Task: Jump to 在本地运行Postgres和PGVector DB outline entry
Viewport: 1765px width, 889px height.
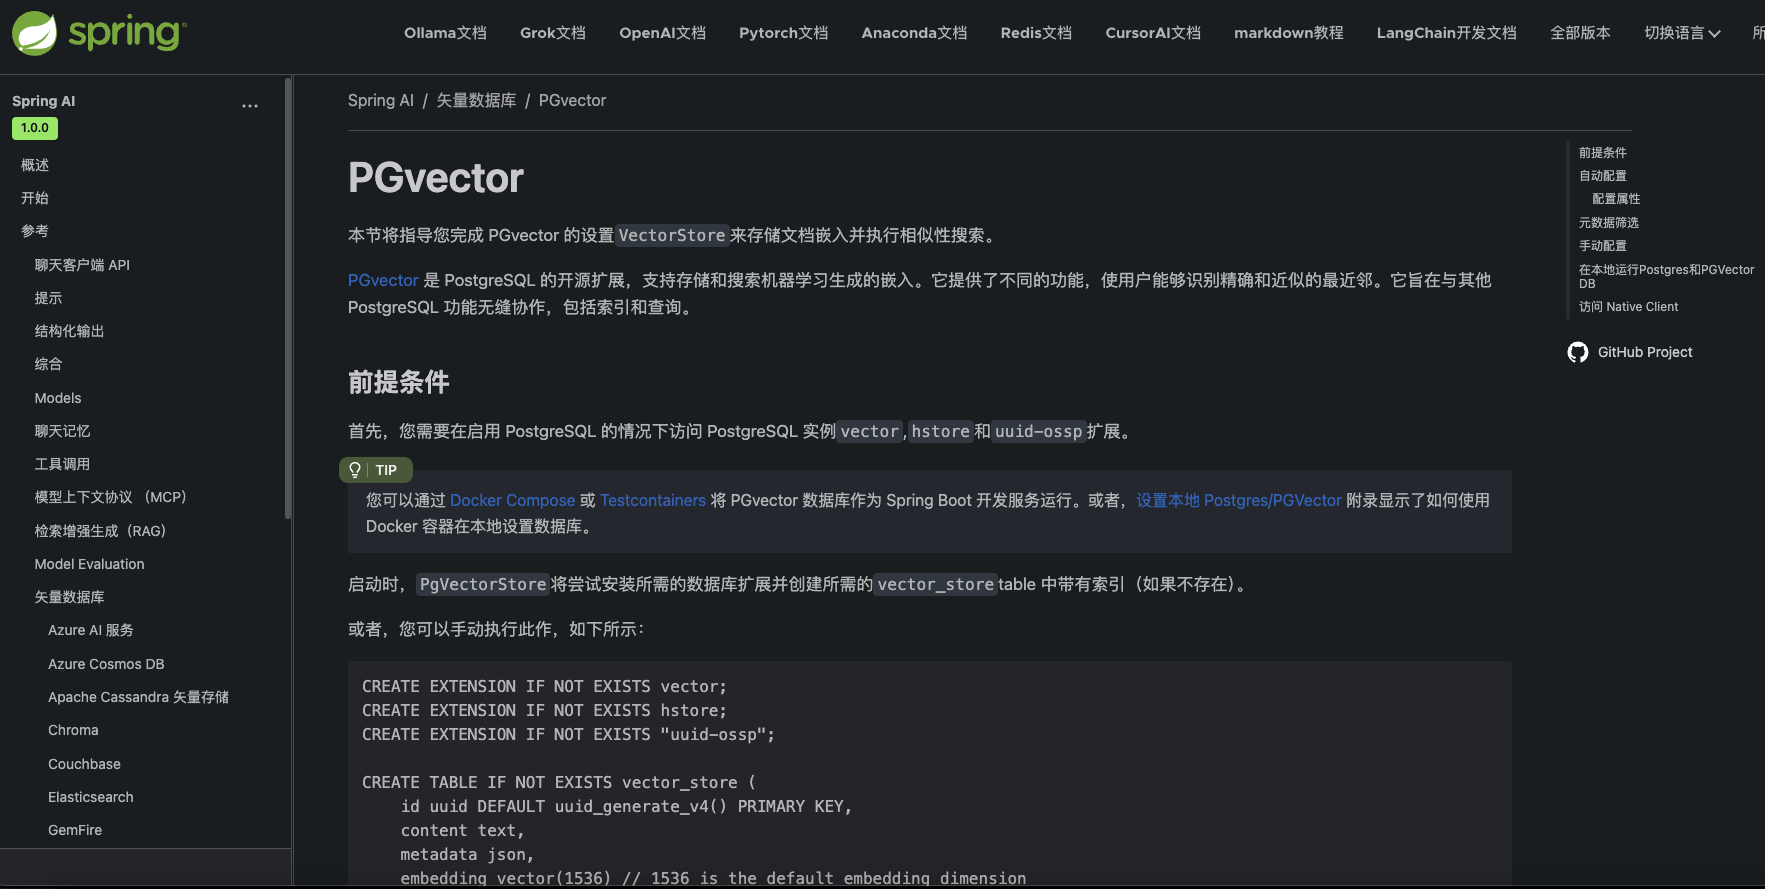Action: (1667, 277)
